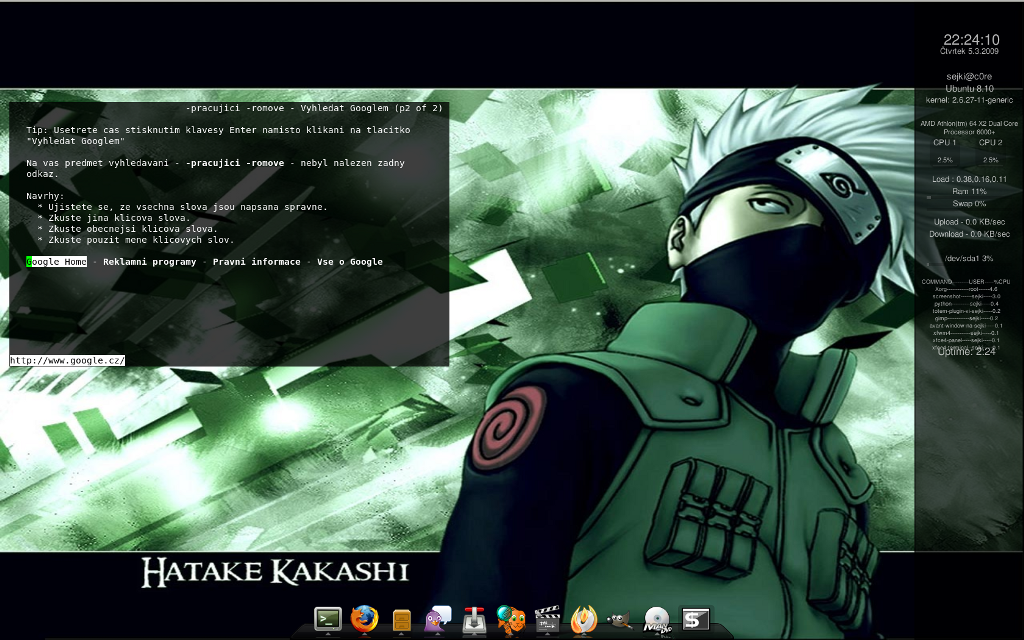Viewport: 1024px width, 640px height.
Task: Click the 22:24:10 clock in the system monitor
Action: [971, 40]
